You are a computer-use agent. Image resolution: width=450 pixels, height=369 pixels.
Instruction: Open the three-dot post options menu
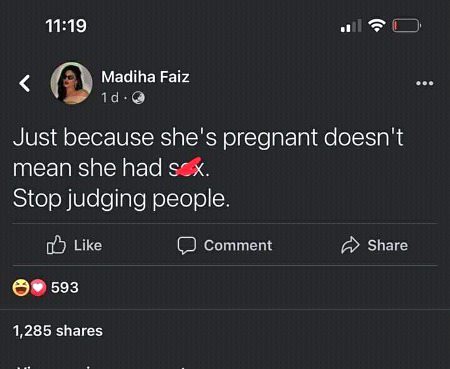pyautogui.click(x=424, y=83)
